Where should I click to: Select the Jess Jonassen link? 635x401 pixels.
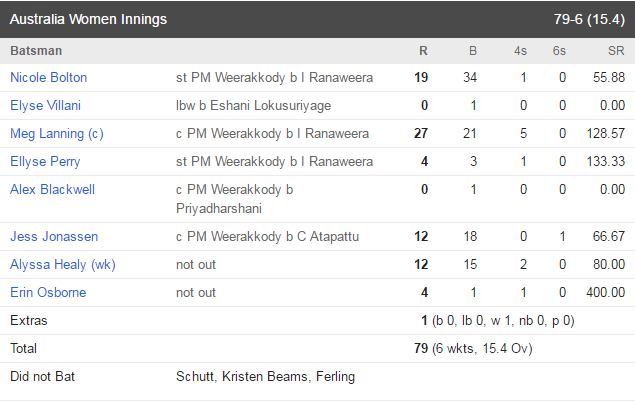pos(54,236)
